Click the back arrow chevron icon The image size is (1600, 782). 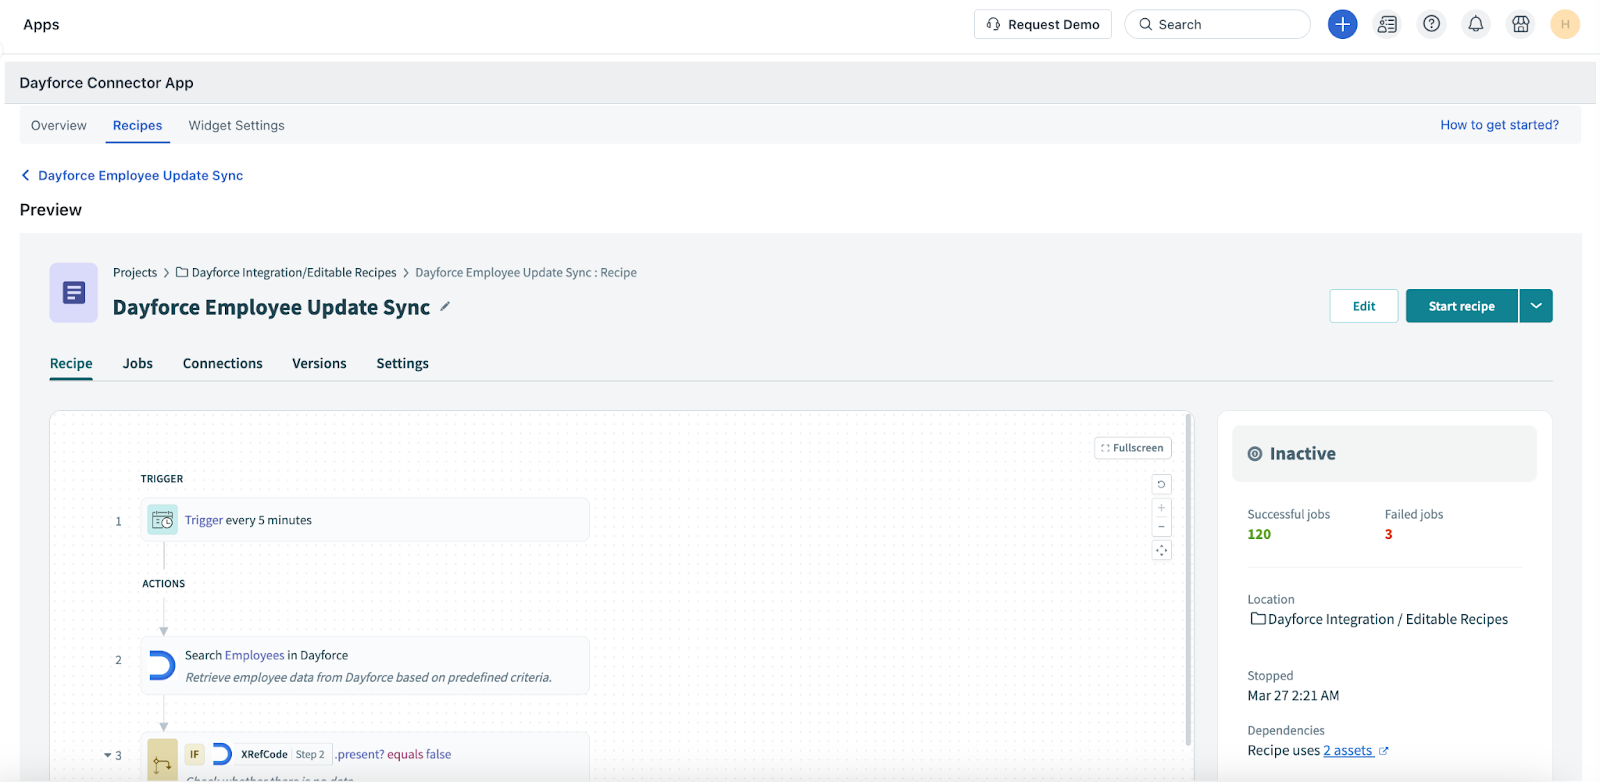pos(25,175)
